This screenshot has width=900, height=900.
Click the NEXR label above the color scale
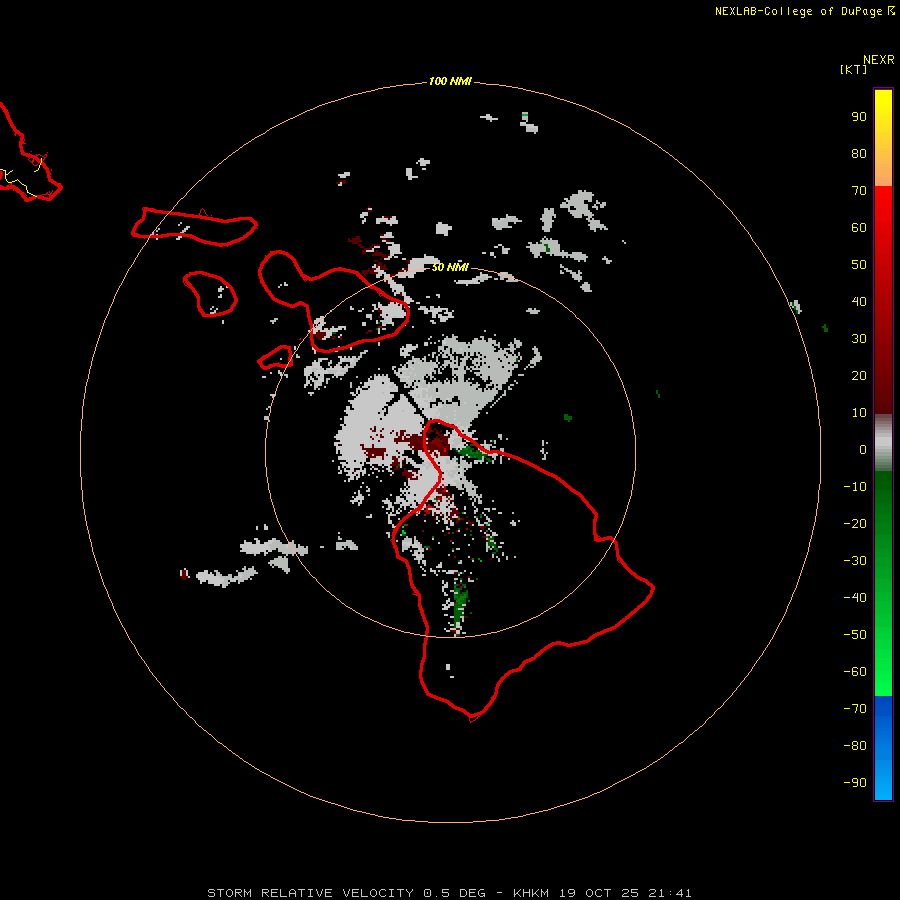point(878,60)
